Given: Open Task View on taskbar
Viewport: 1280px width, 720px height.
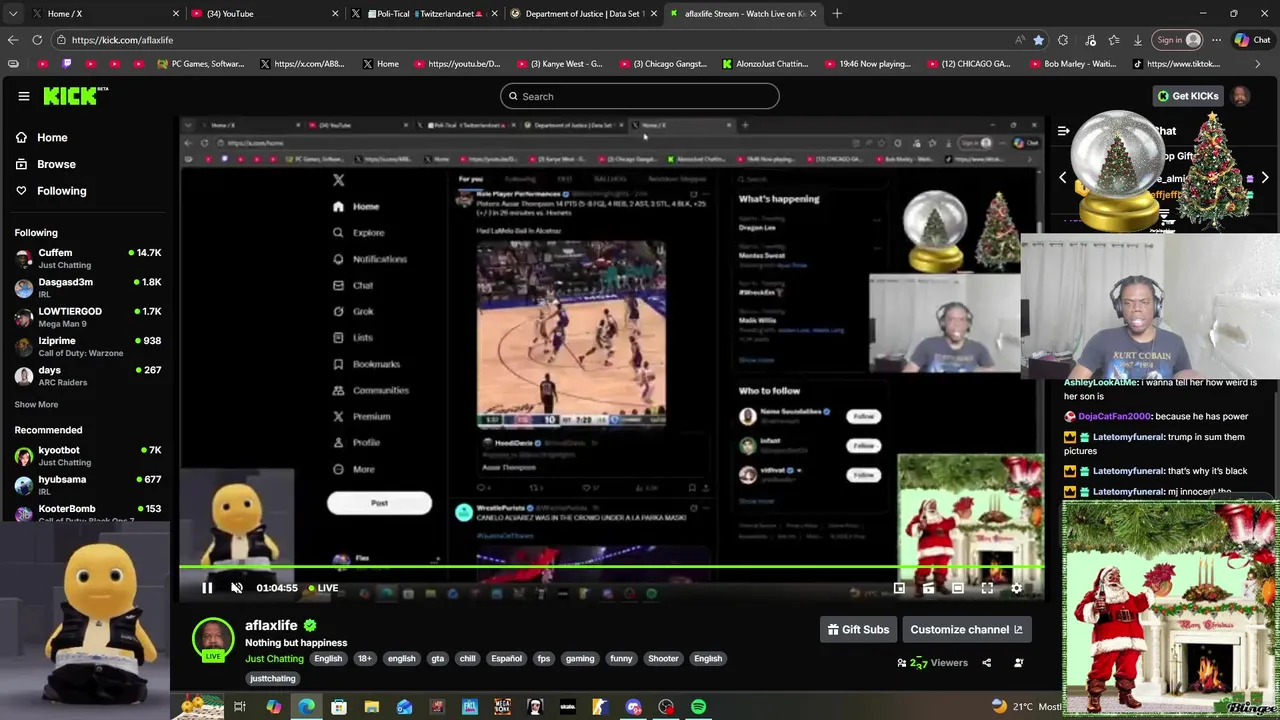Looking at the screenshot, I should point(240,707).
